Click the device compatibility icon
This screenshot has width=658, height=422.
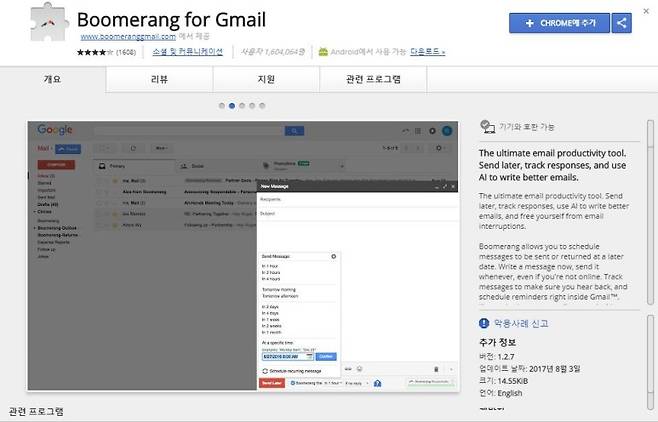[x=486, y=127]
